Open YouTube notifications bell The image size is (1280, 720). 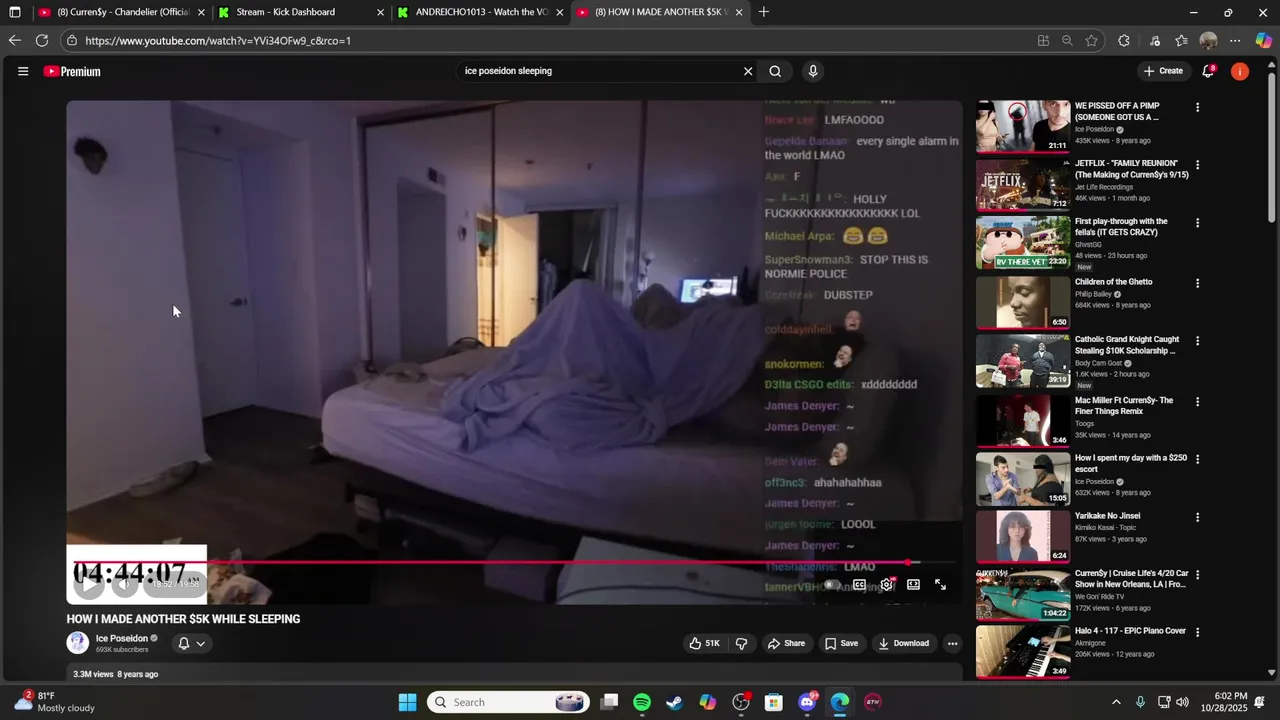pyautogui.click(x=1208, y=71)
